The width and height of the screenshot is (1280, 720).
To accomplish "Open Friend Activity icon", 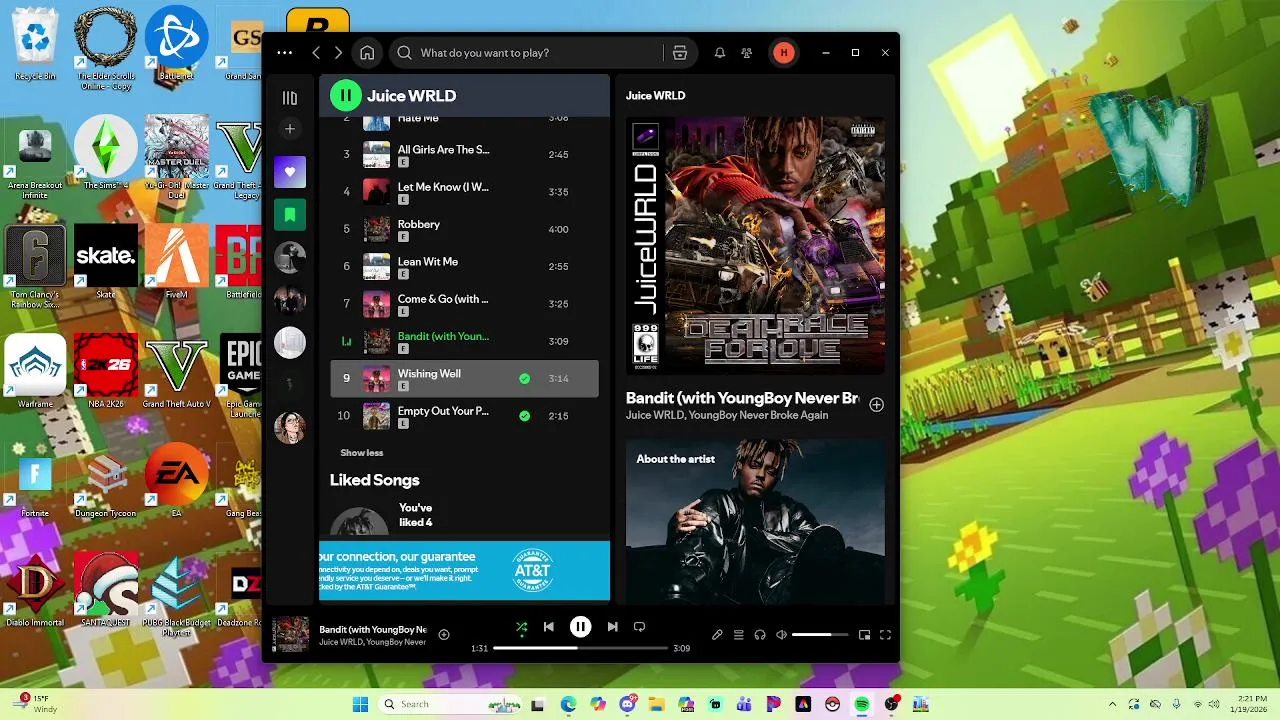I will point(746,53).
